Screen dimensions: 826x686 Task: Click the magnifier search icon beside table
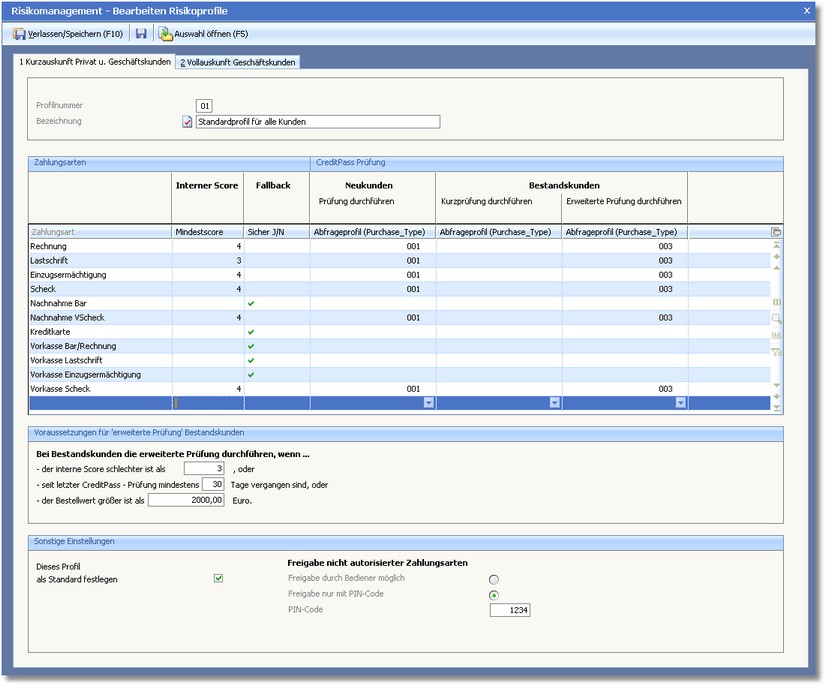point(776,318)
